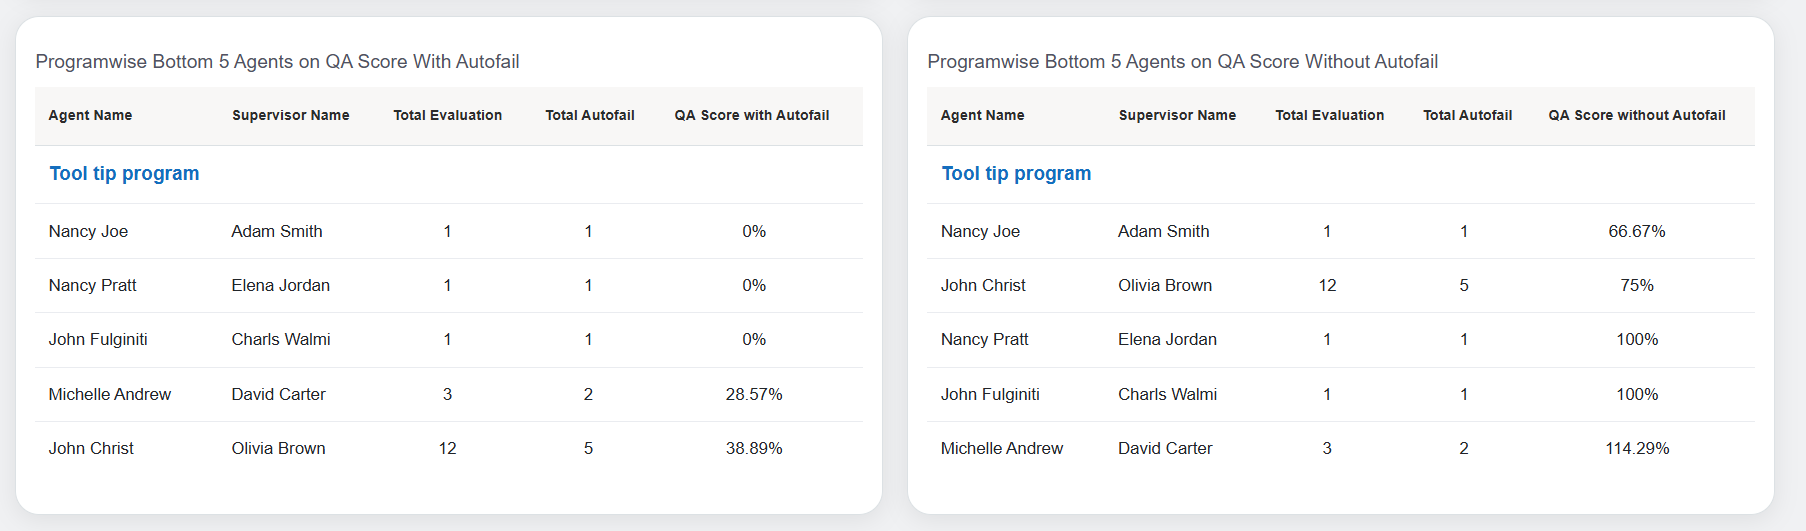This screenshot has width=1806, height=531.
Task: Click Total Autofail header in Without Autofail table
Action: pos(1467,116)
